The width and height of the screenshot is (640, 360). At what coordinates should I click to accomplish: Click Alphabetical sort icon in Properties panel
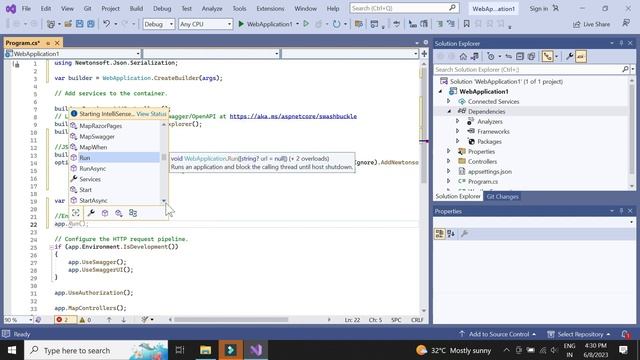pos(451,234)
